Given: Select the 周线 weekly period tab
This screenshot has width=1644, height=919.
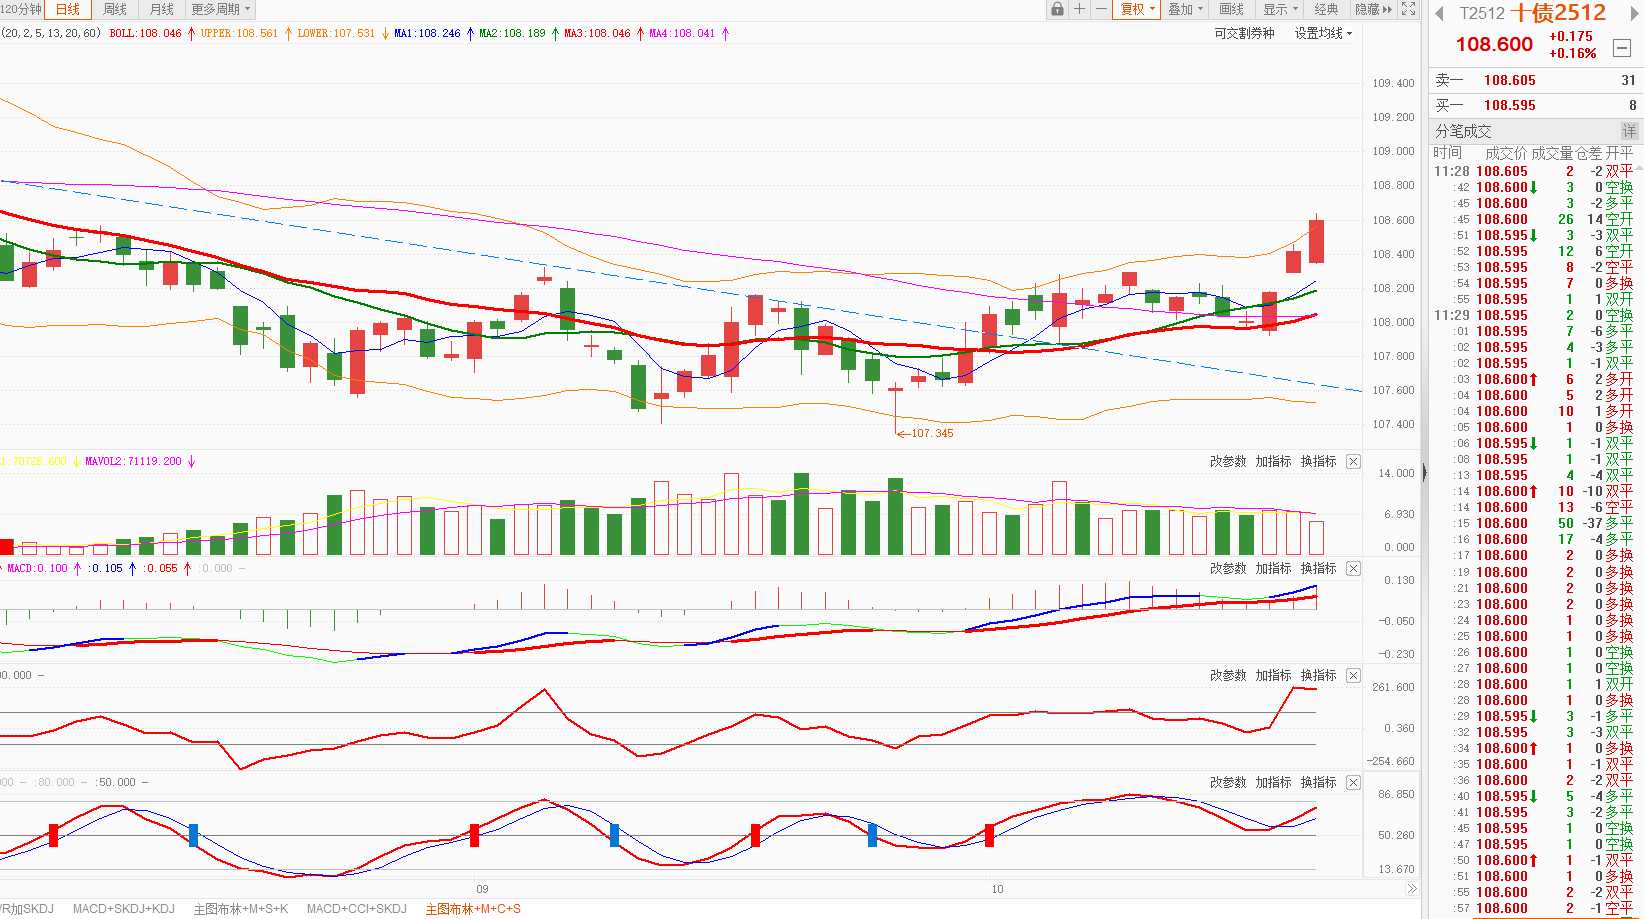Looking at the screenshot, I should coord(115,9).
